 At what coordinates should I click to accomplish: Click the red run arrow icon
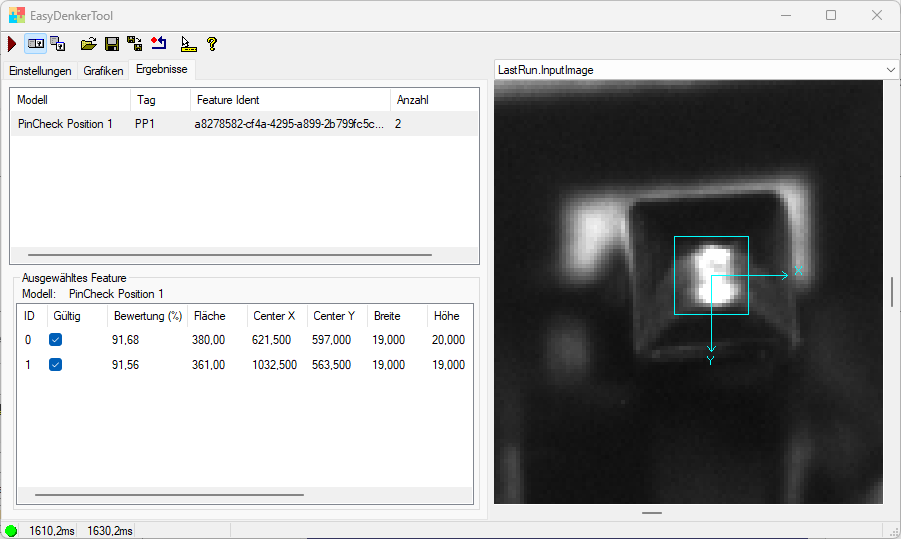click(12, 44)
